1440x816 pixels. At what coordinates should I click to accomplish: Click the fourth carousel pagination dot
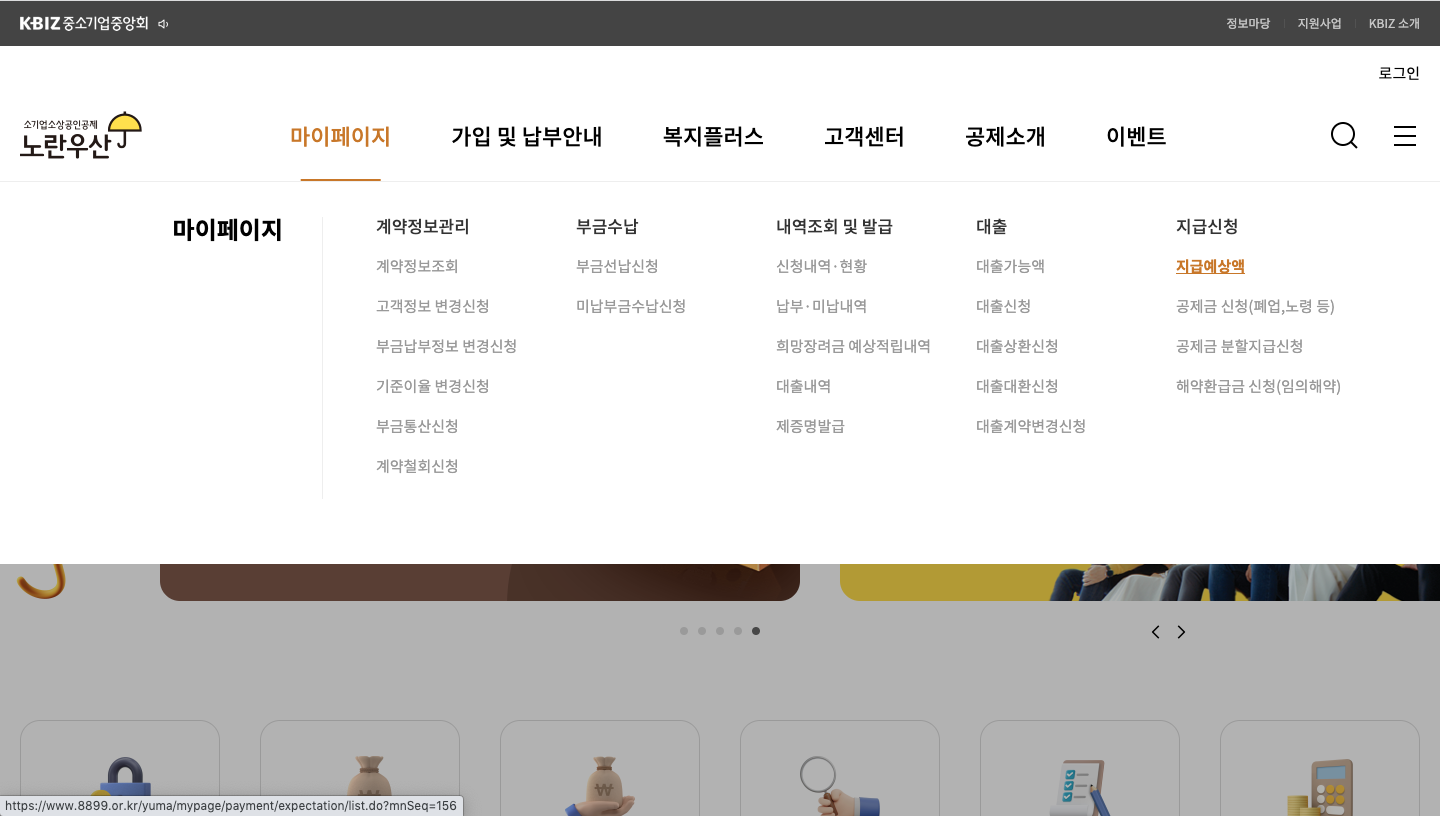[x=738, y=631]
